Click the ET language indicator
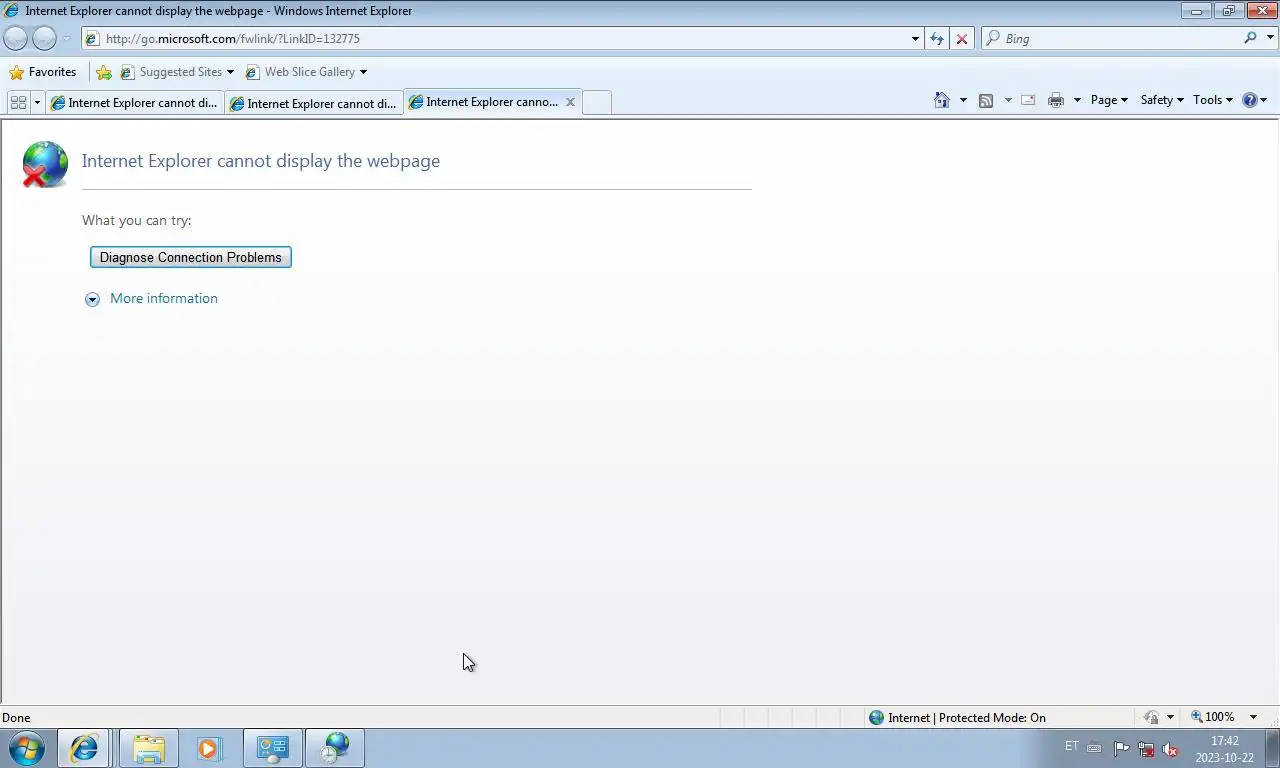The width and height of the screenshot is (1280, 768). [1072, 747]
